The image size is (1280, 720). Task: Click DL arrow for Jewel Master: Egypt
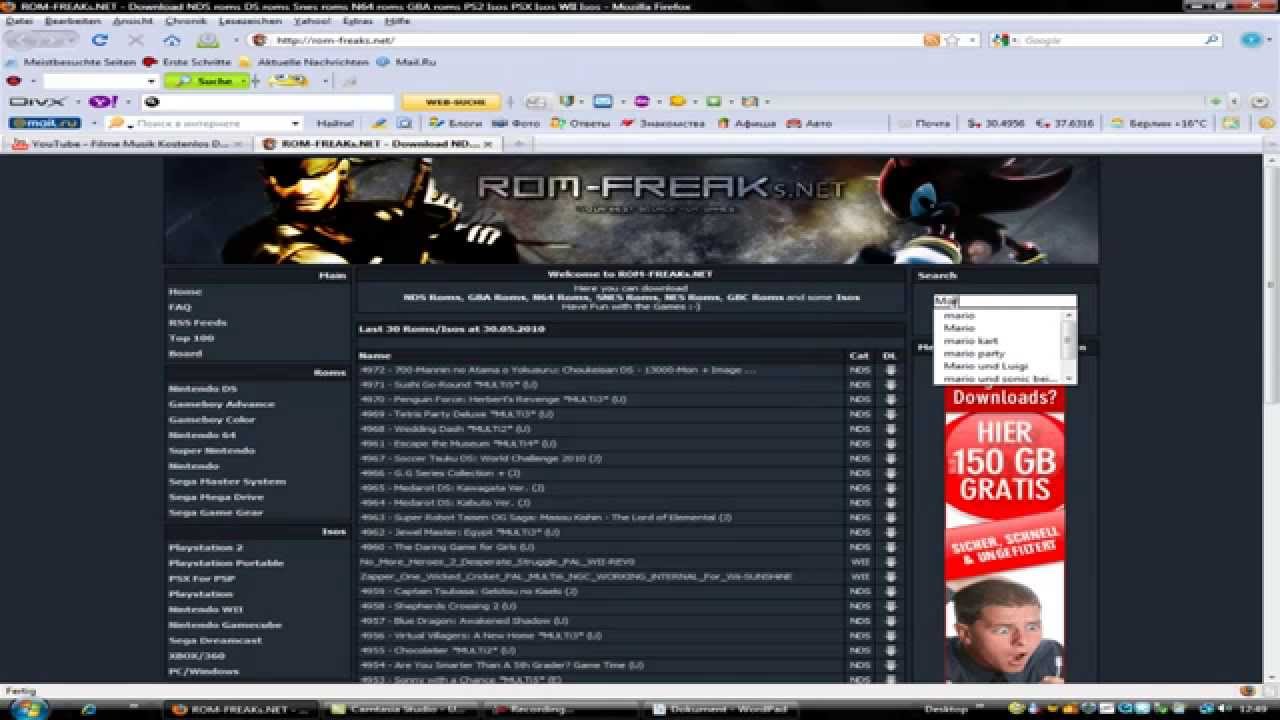click(x=890, y=532)
